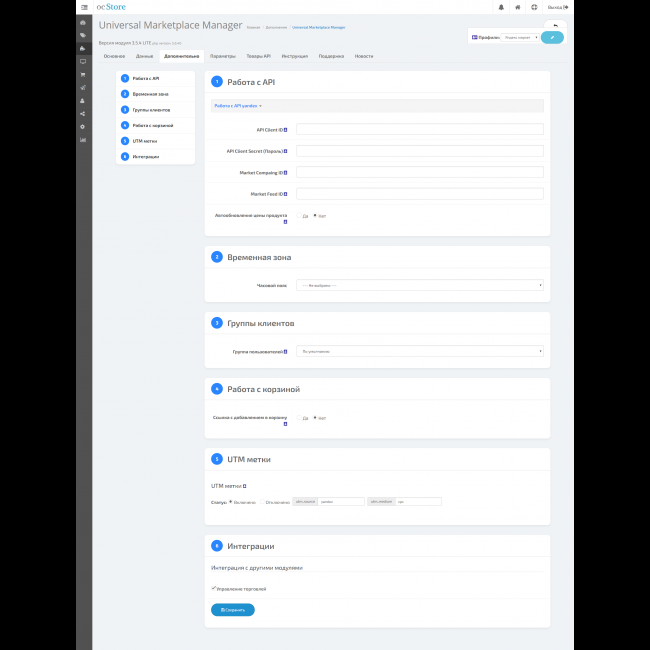The height and width of the screenshot is (650, 650).
Task: Click the shopping cart icon in sidebar
Action: [83, 74]
